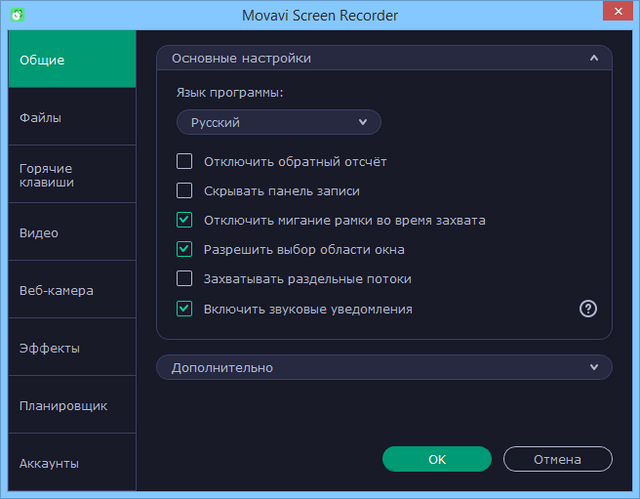
Task: Switch to the 'Файлы' tab
Action: 72,117
